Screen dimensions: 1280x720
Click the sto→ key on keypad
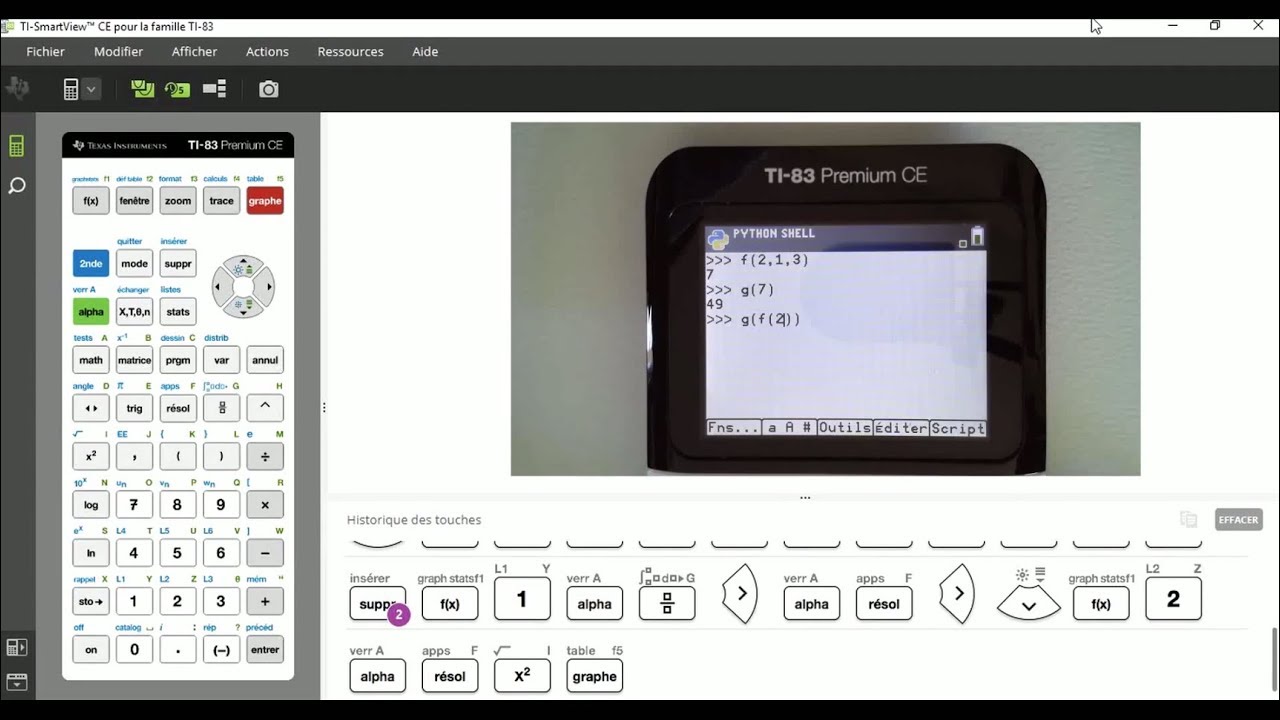[90, 601]
